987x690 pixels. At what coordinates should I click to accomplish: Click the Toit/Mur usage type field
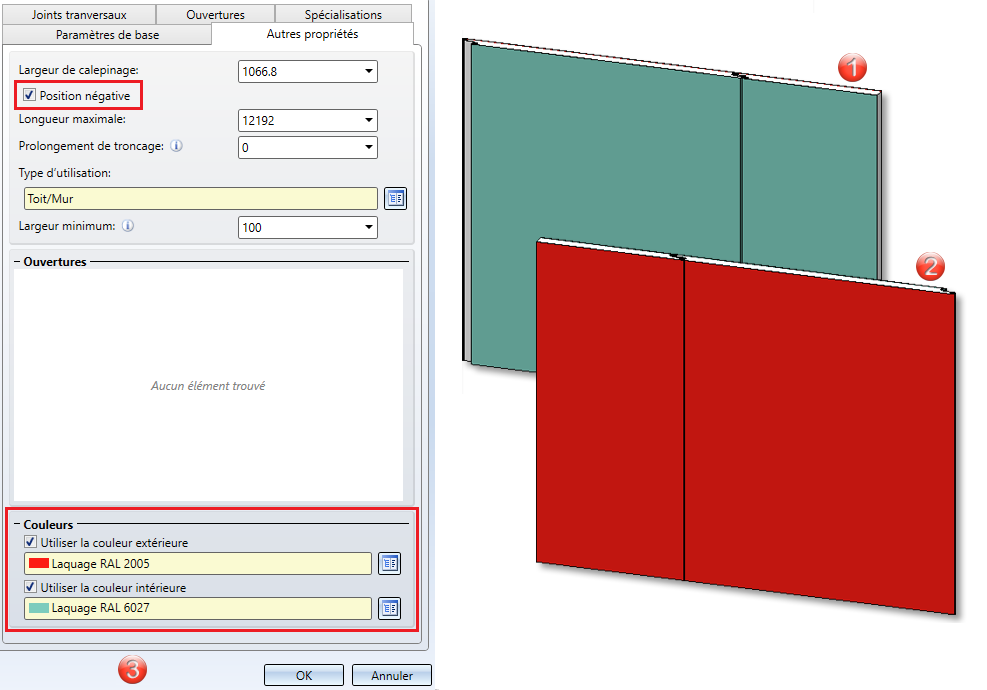point(201,198)
